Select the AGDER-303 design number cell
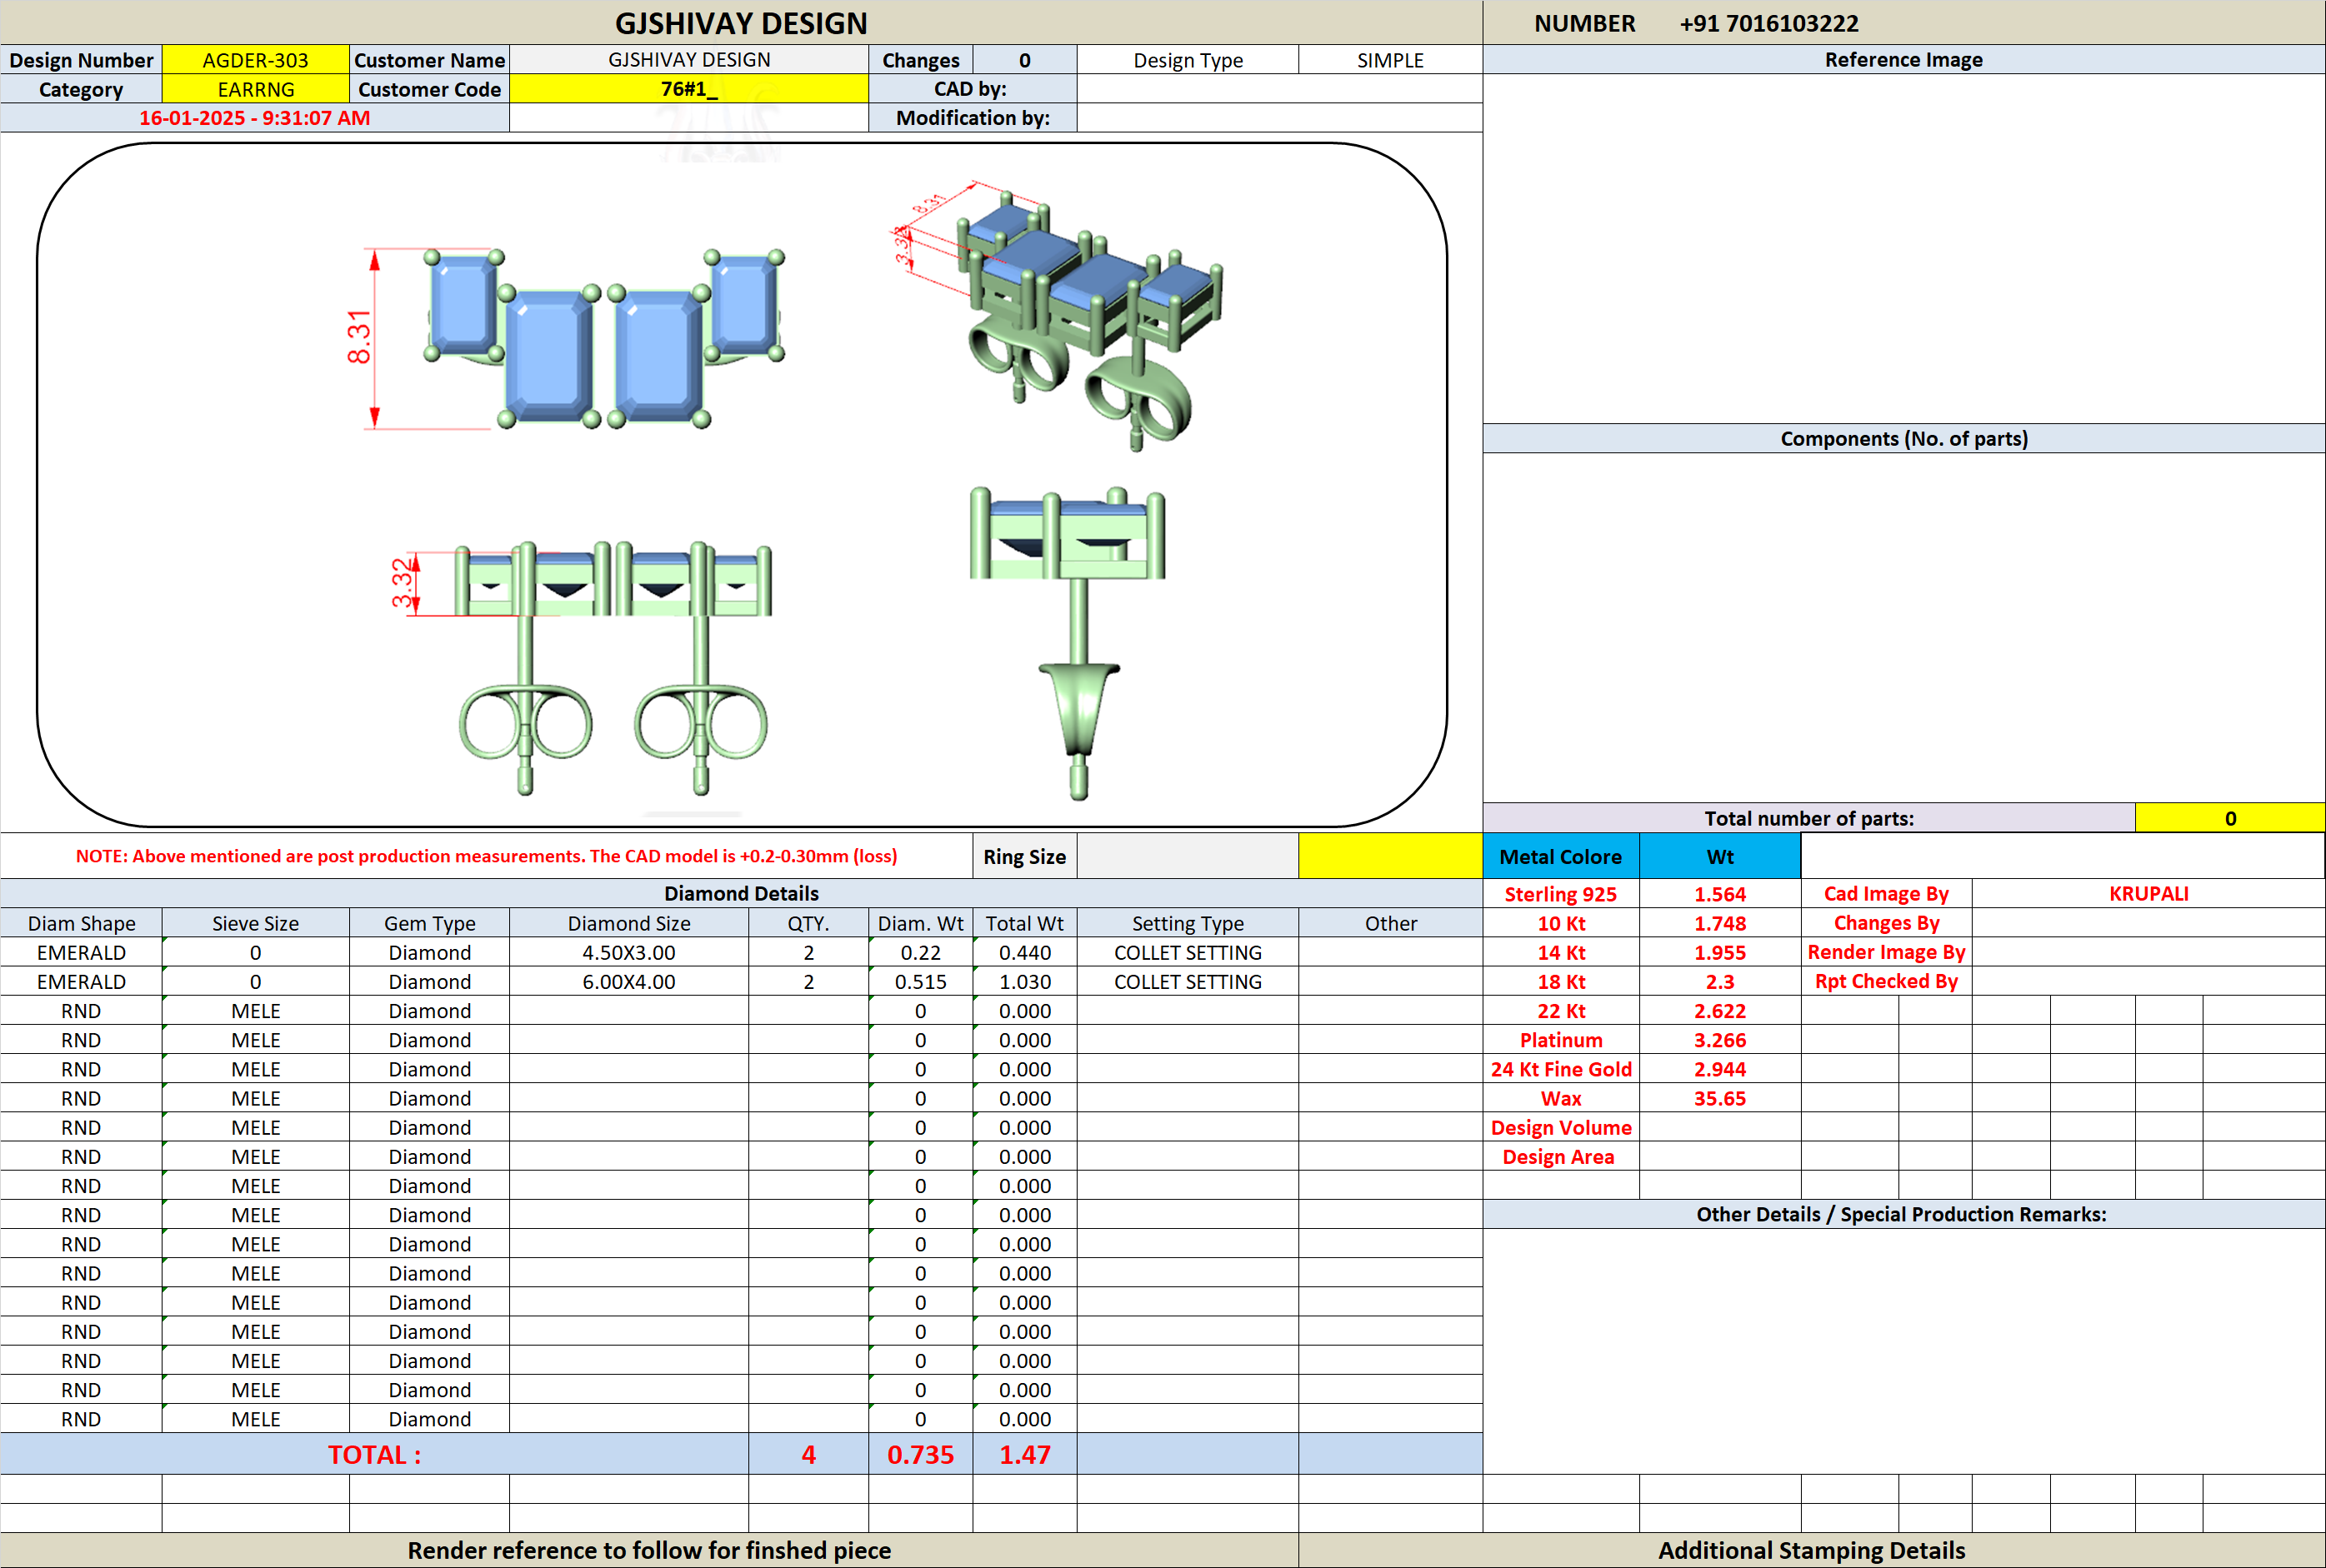2326x1568 pixels. pos(255,60)
